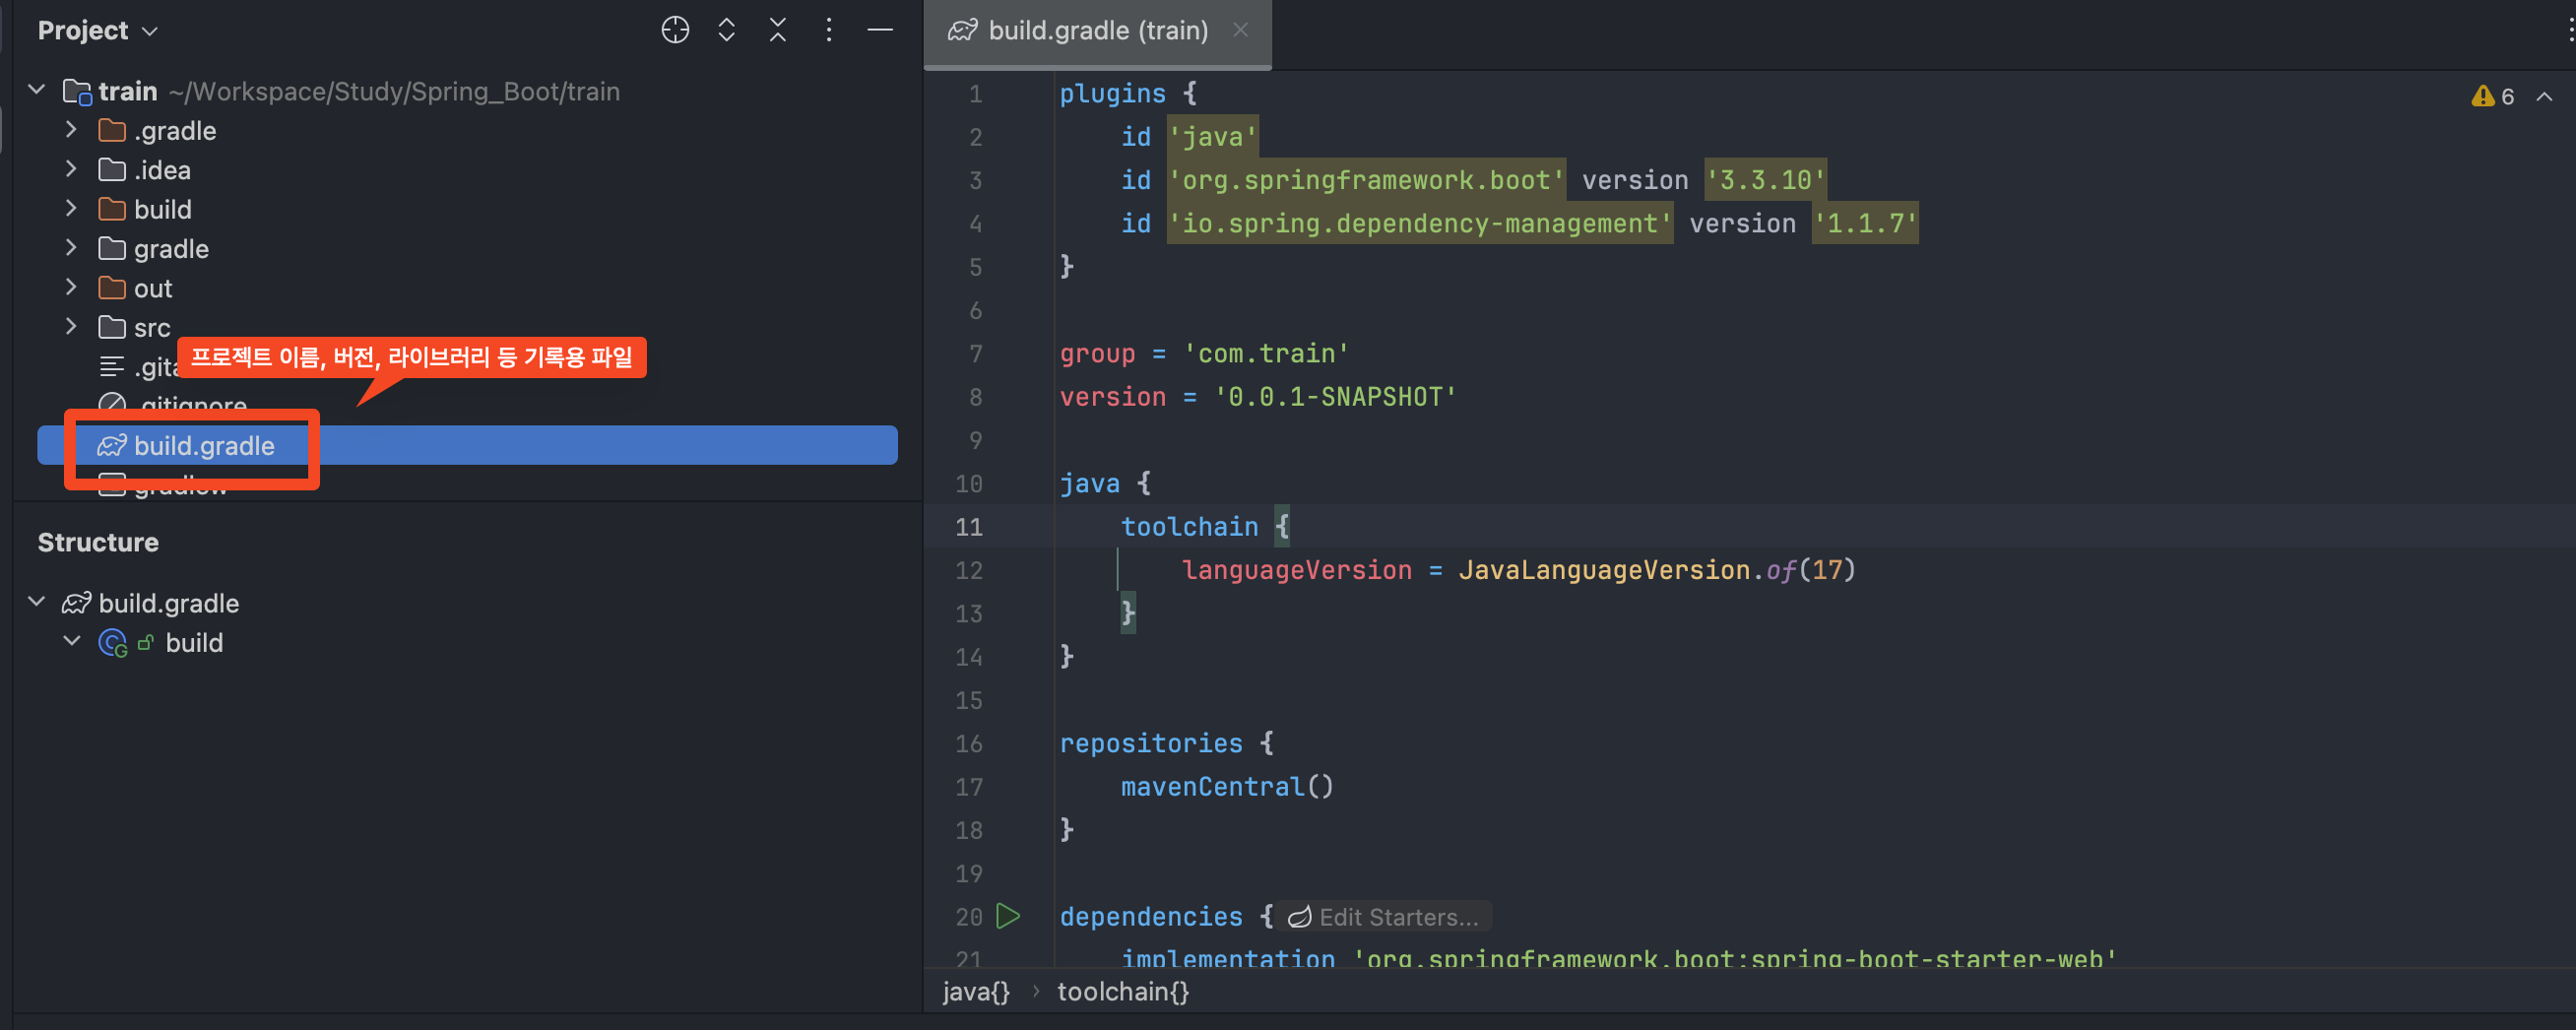The height and width of the screenshot is (1030, 2576).
Task: Open the editor tabs three-dot menu
Action: pos(2569,30)
